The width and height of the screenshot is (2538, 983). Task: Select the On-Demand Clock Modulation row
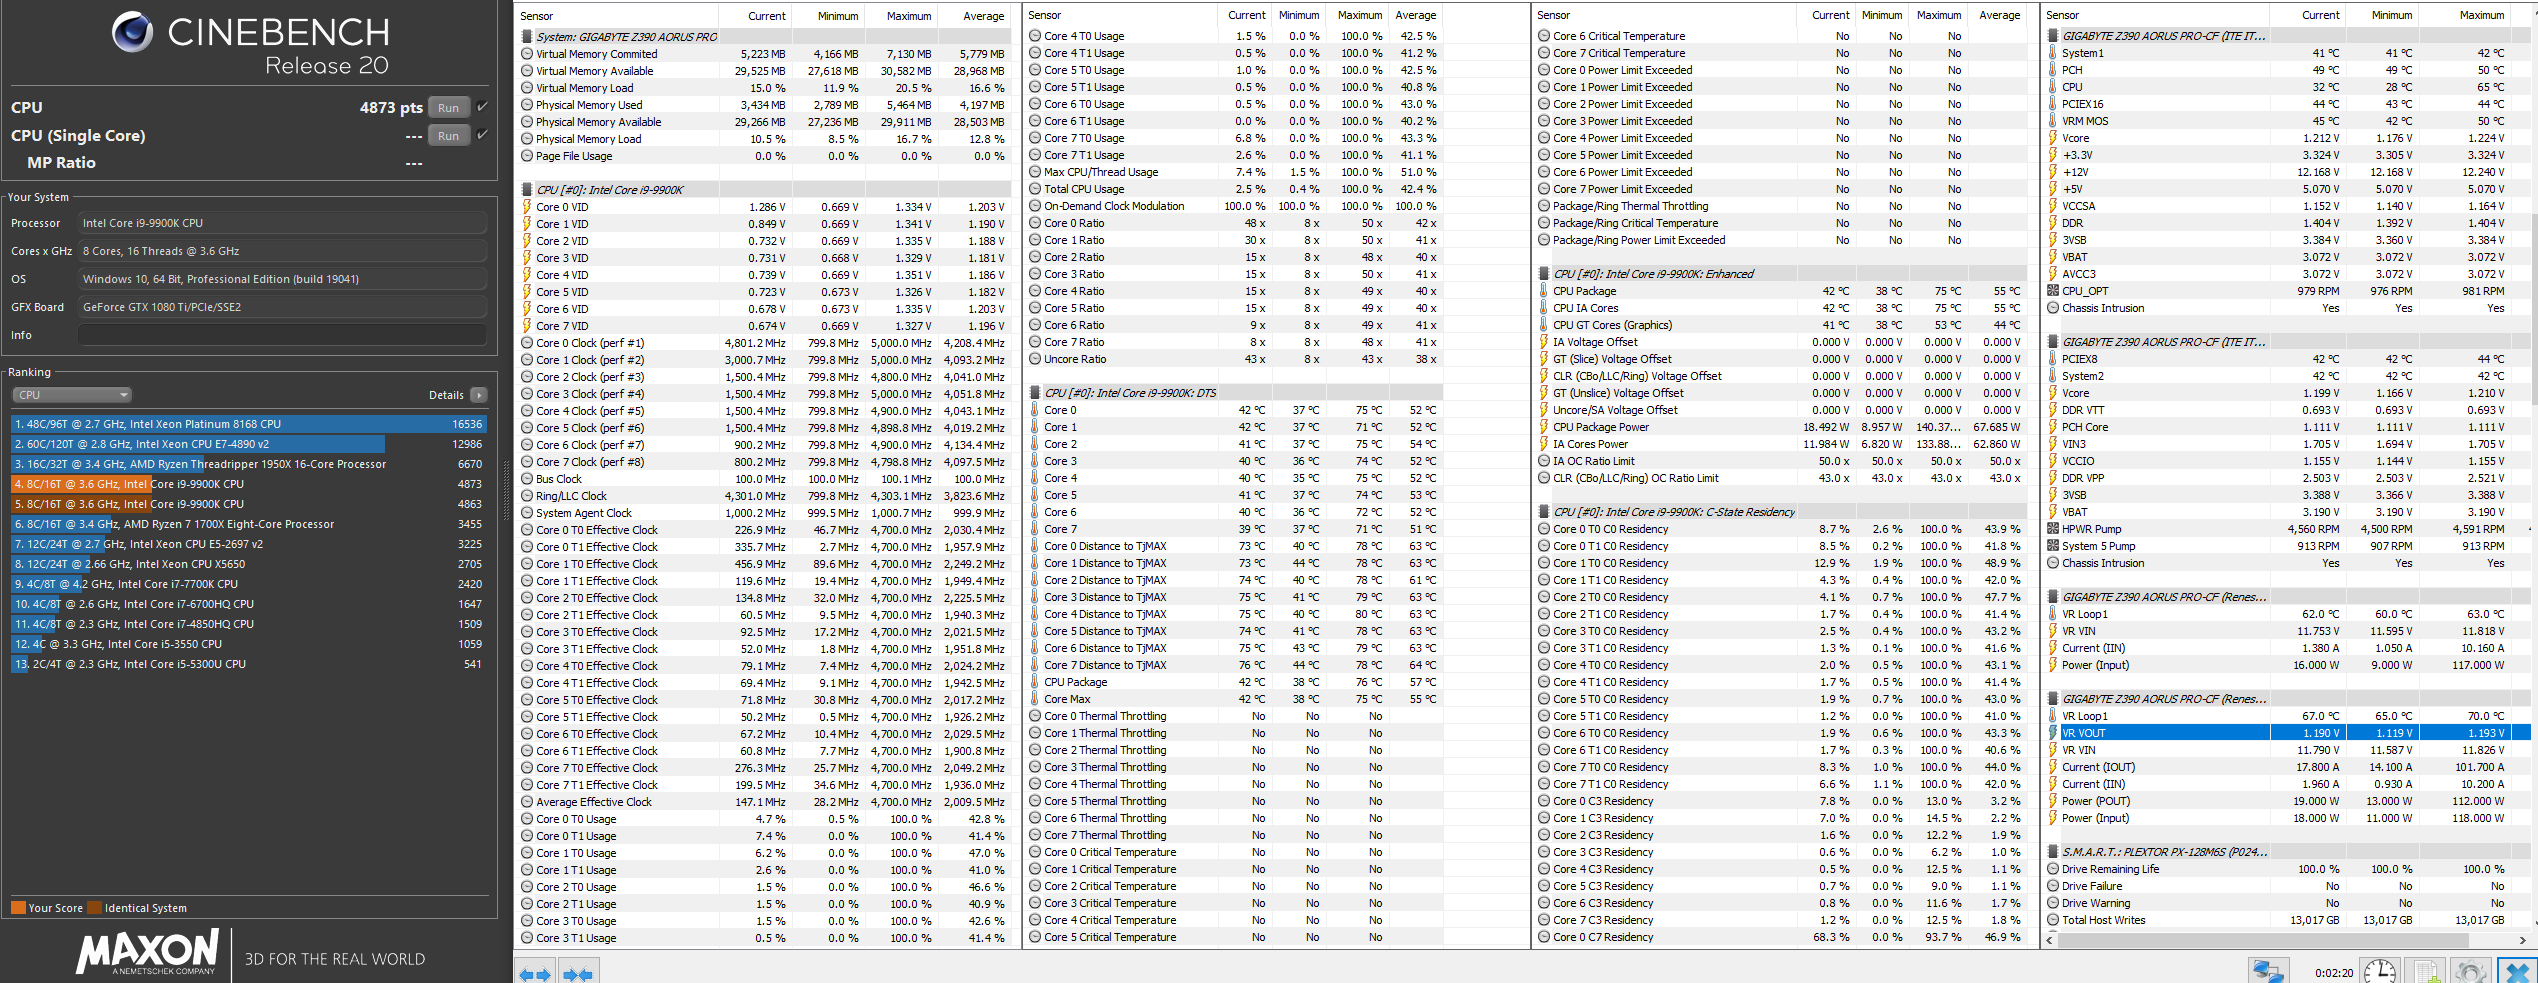tap(1235, 206)
